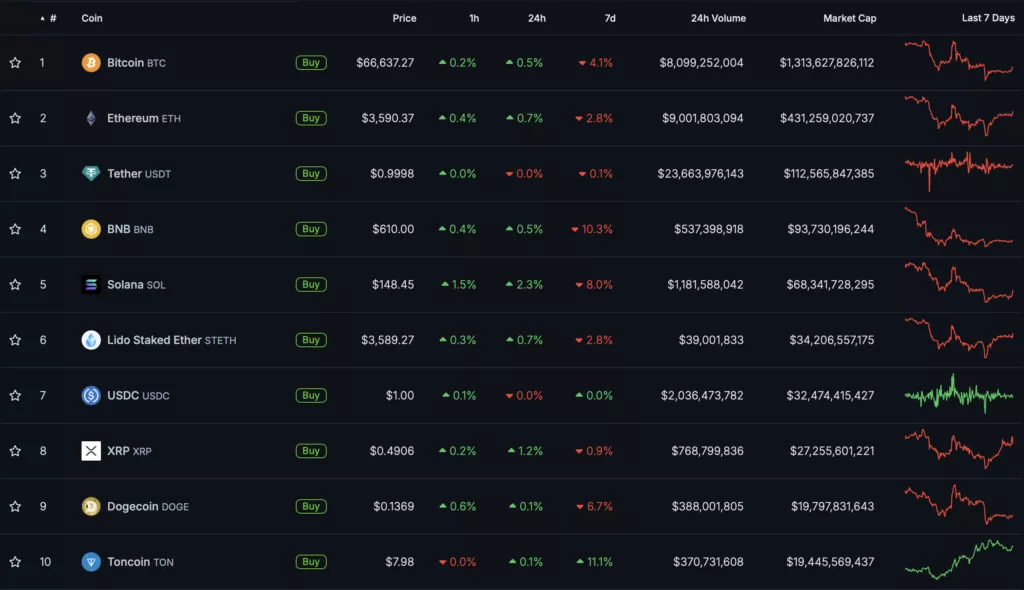This screenshot has height=590, width=1024.
Task: Click the Lido Staked Ether logo icon
Action: pos(91,340)
